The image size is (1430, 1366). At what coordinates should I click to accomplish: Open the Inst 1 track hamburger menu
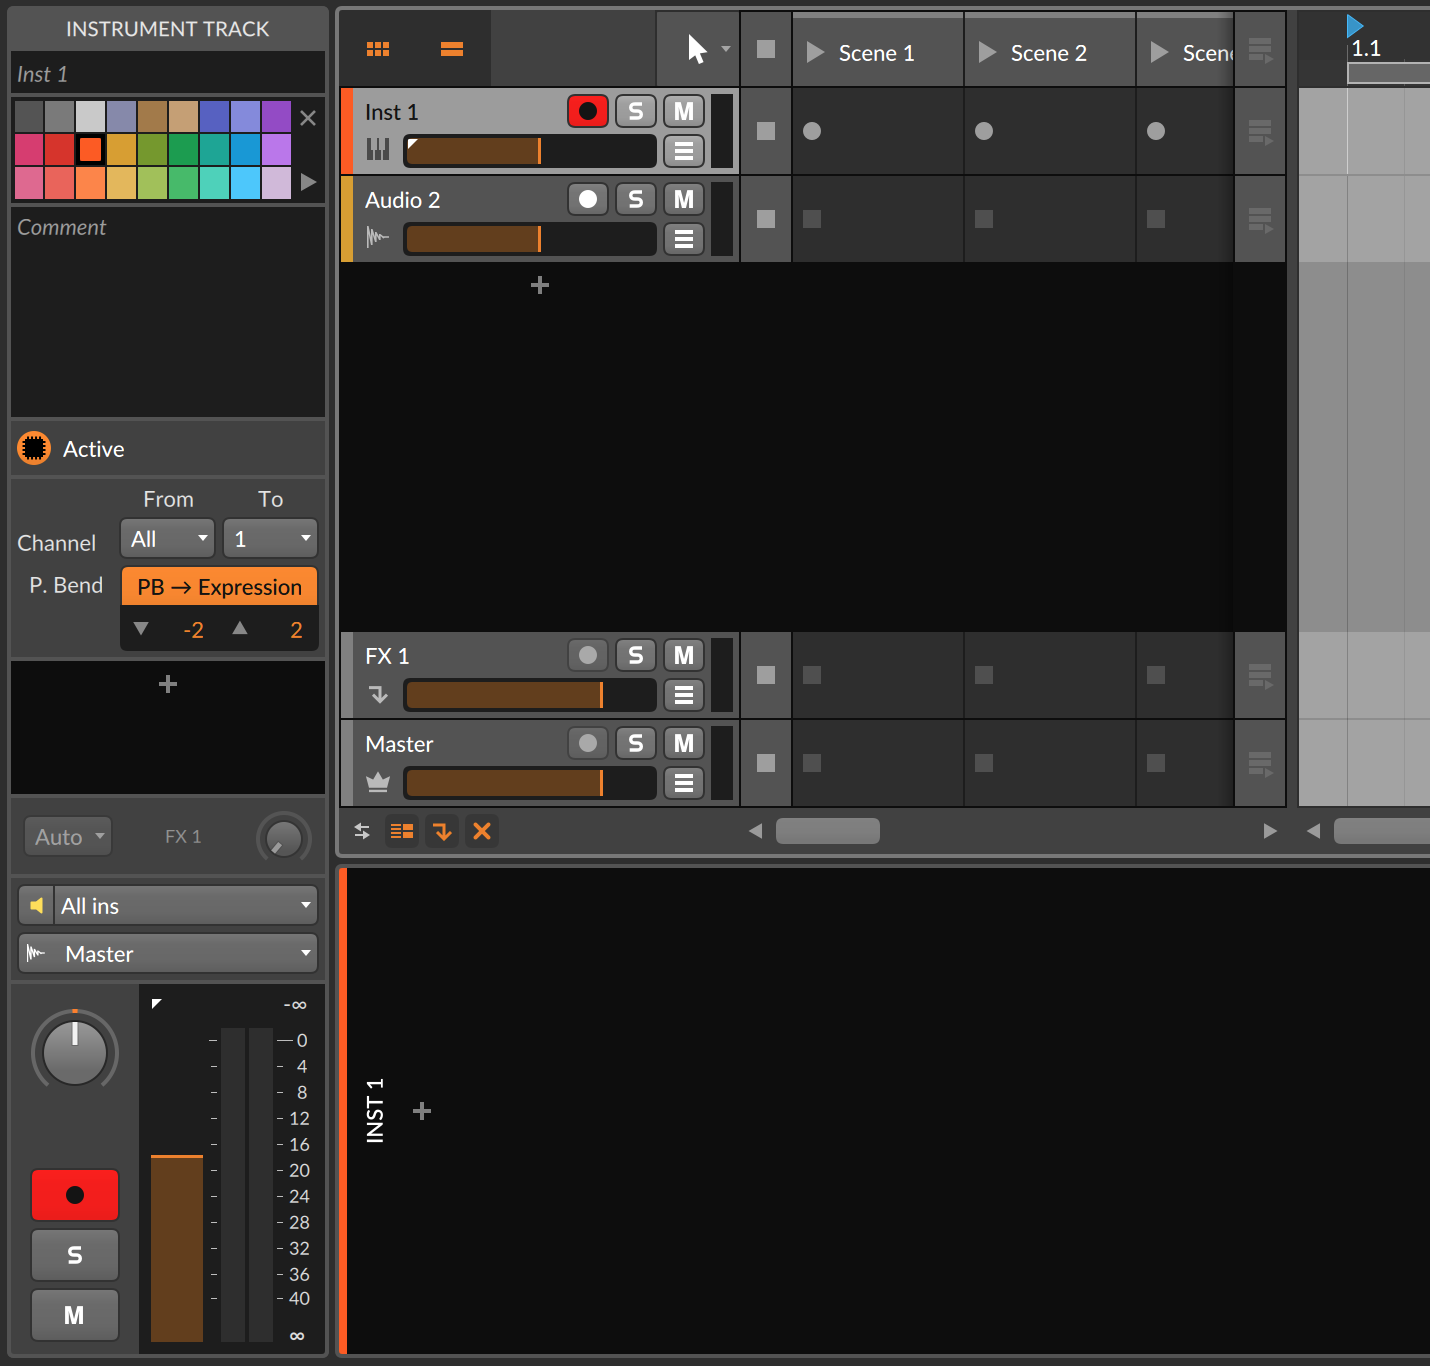pos(683,151)
